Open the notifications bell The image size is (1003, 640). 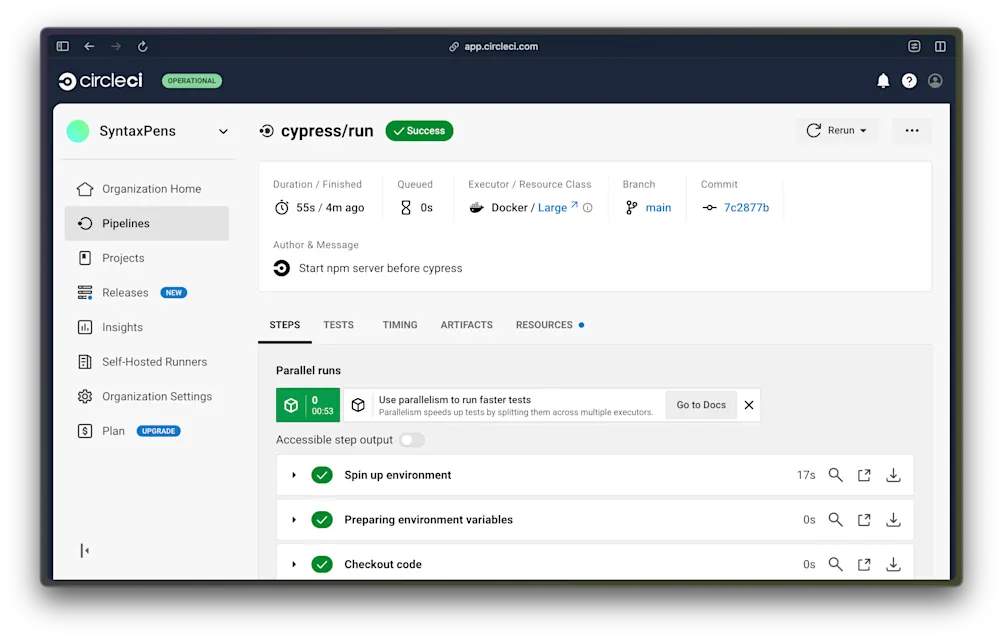tap(883, 81)
